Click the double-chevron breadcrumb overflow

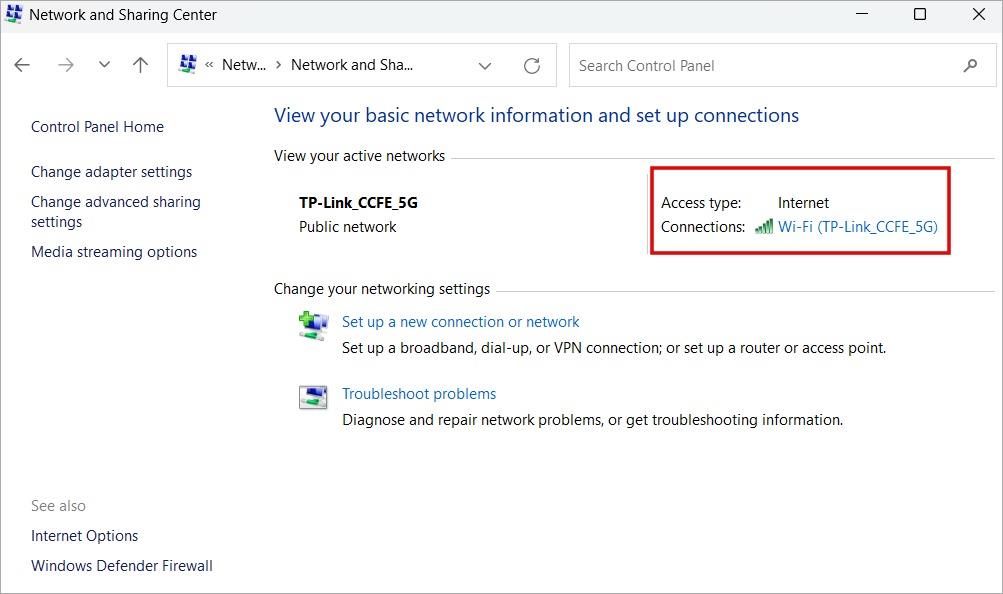209,65
